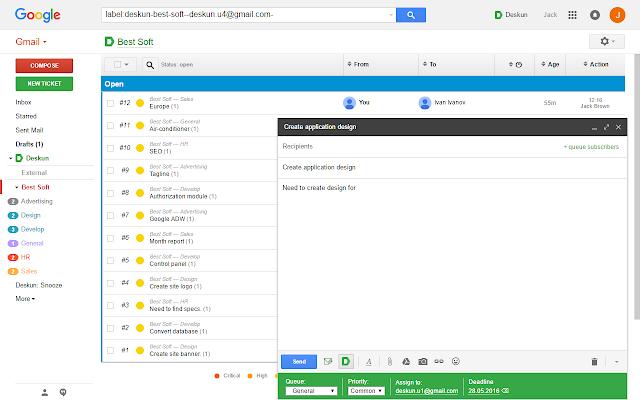Open the Queue dropdown set to General

311,390
